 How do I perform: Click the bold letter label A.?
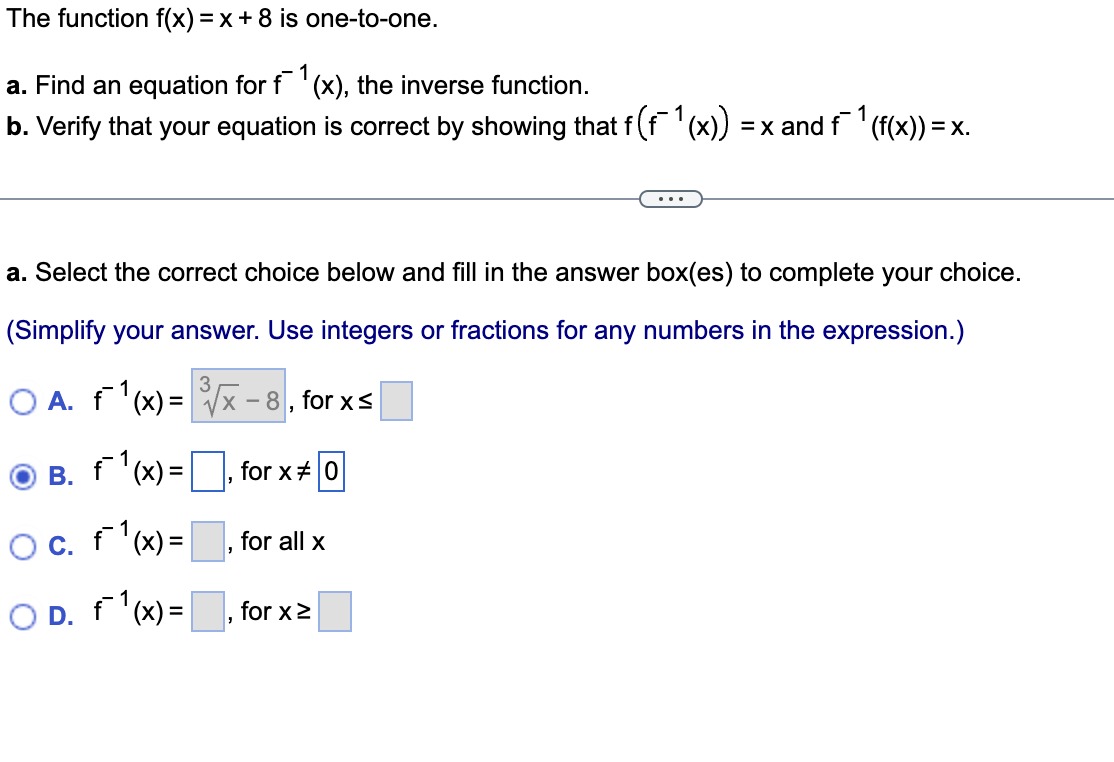[x=60, y=402]
